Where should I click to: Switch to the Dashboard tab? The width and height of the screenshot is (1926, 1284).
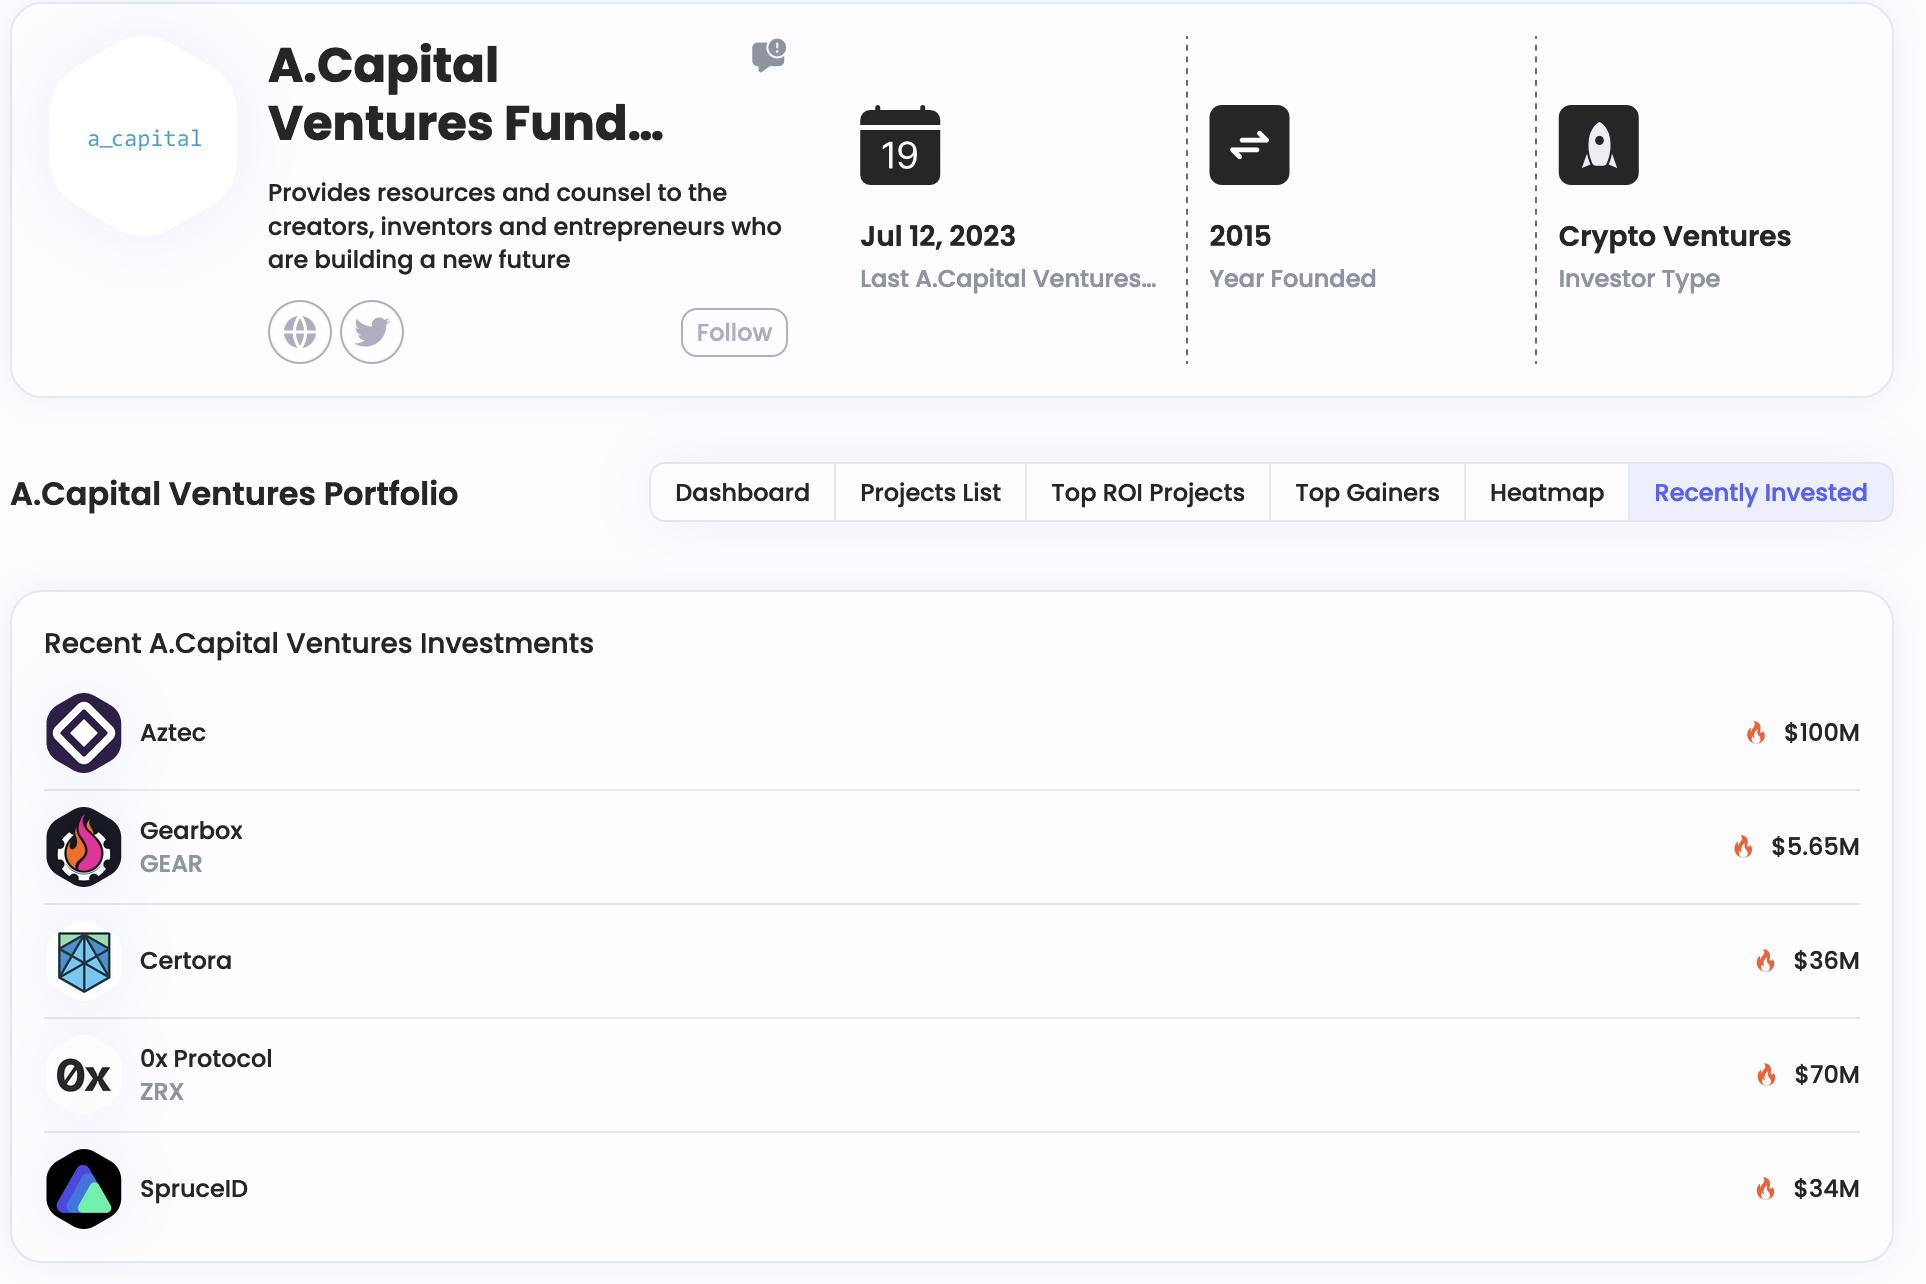click(742, 493)
